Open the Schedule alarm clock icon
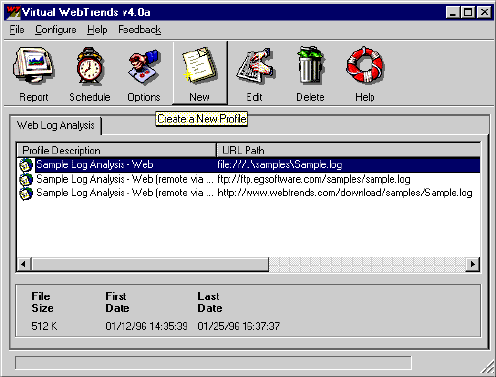Image resolution: width=496 pixels, height=377 pixels. pyautogui.click(x=89, y=65)
